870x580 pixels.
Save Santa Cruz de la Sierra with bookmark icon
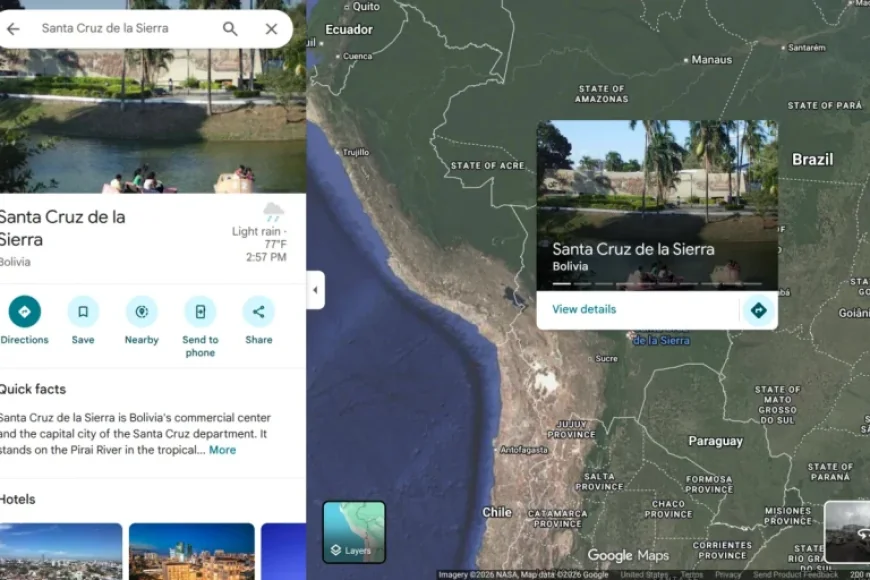click(83, 311)
